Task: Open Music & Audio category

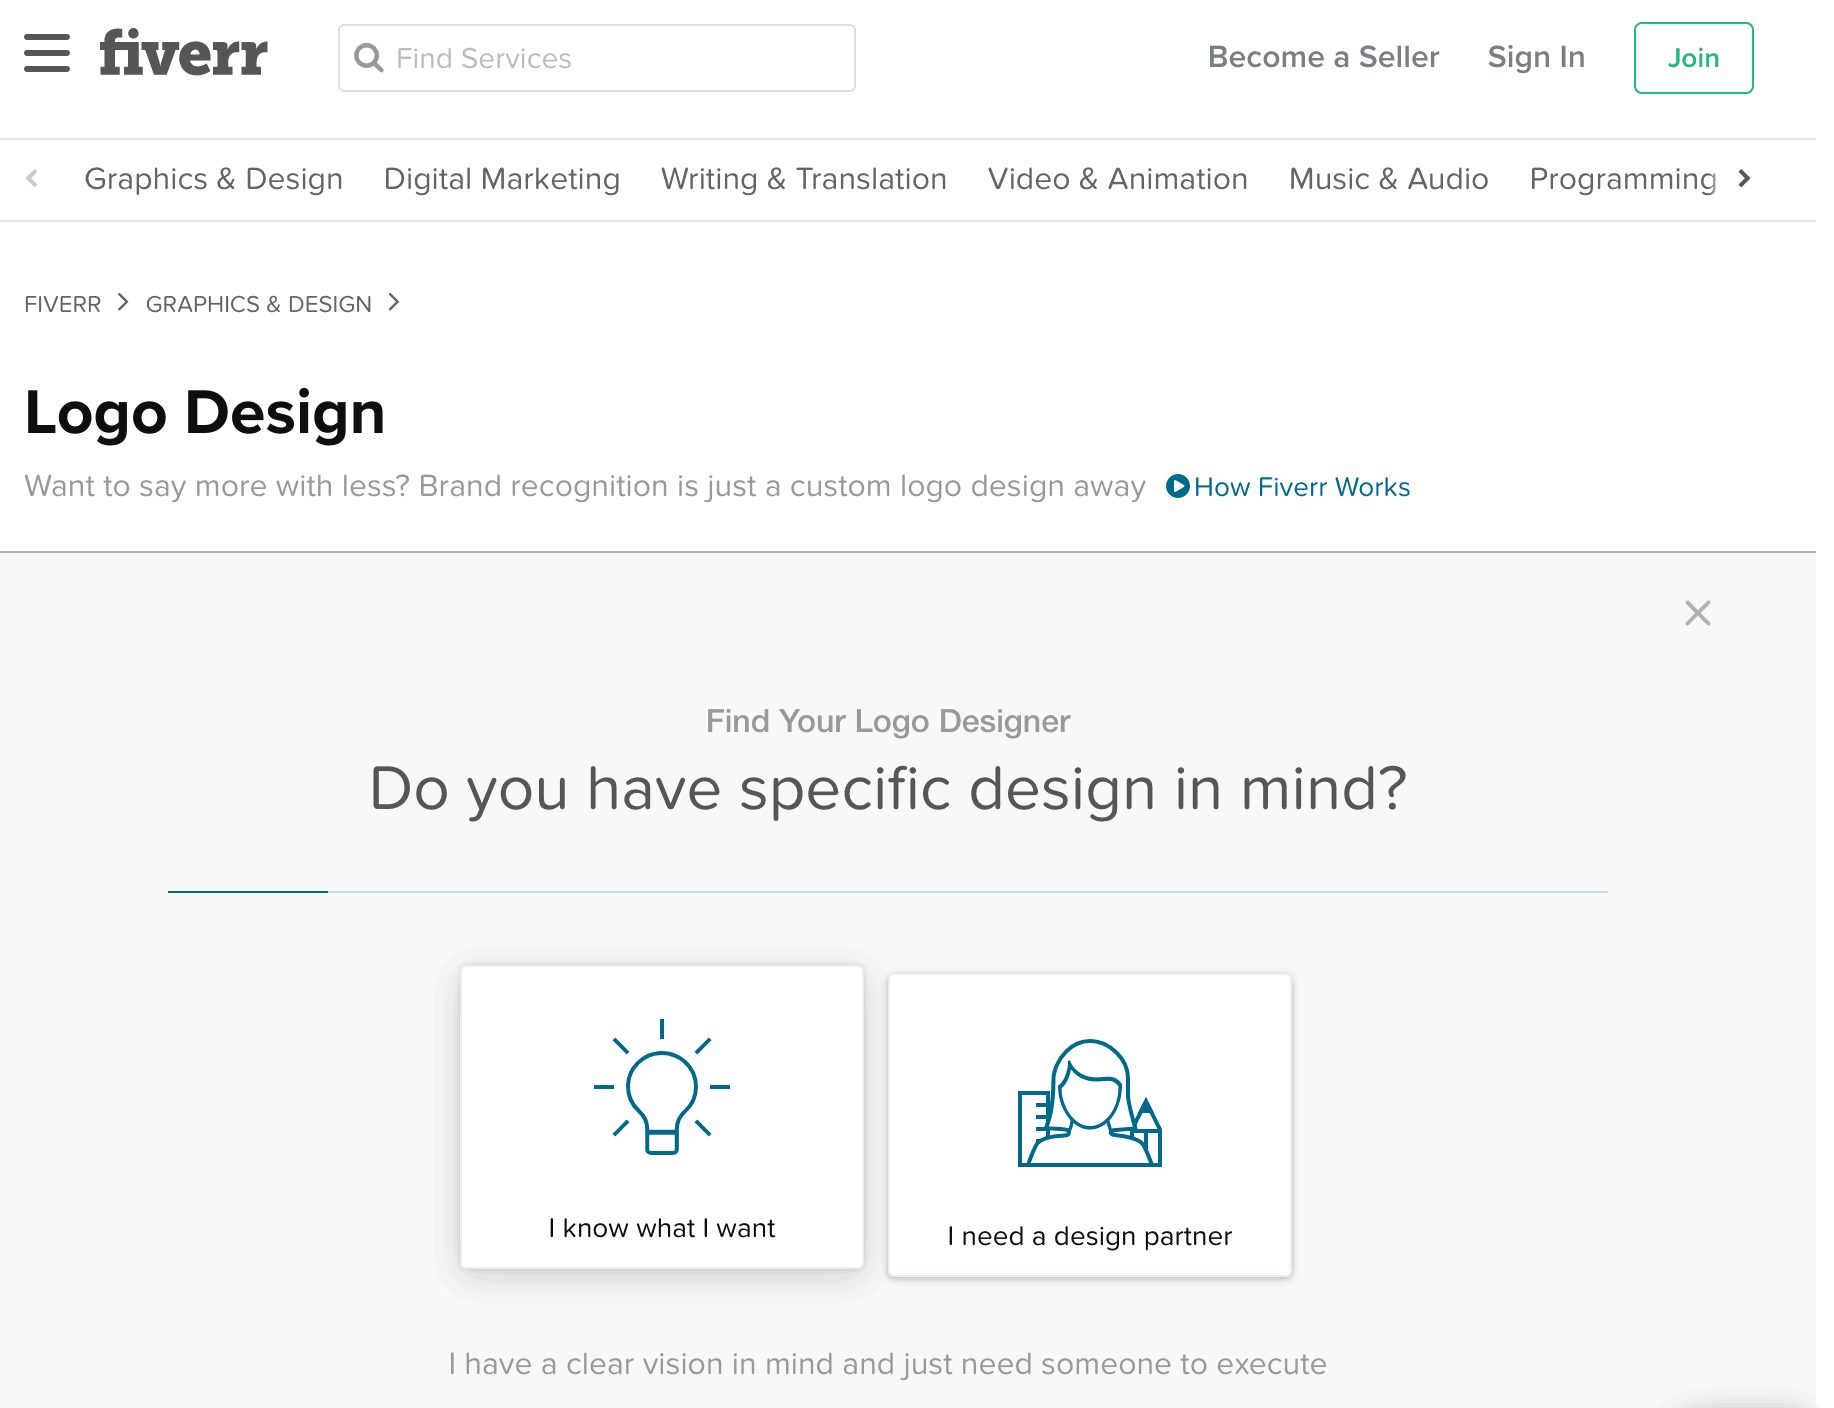Action: coord(1389,179)
